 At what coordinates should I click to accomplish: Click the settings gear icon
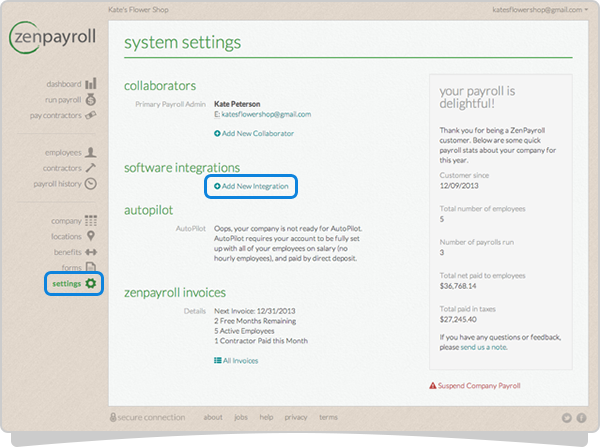tap(91, 283)
